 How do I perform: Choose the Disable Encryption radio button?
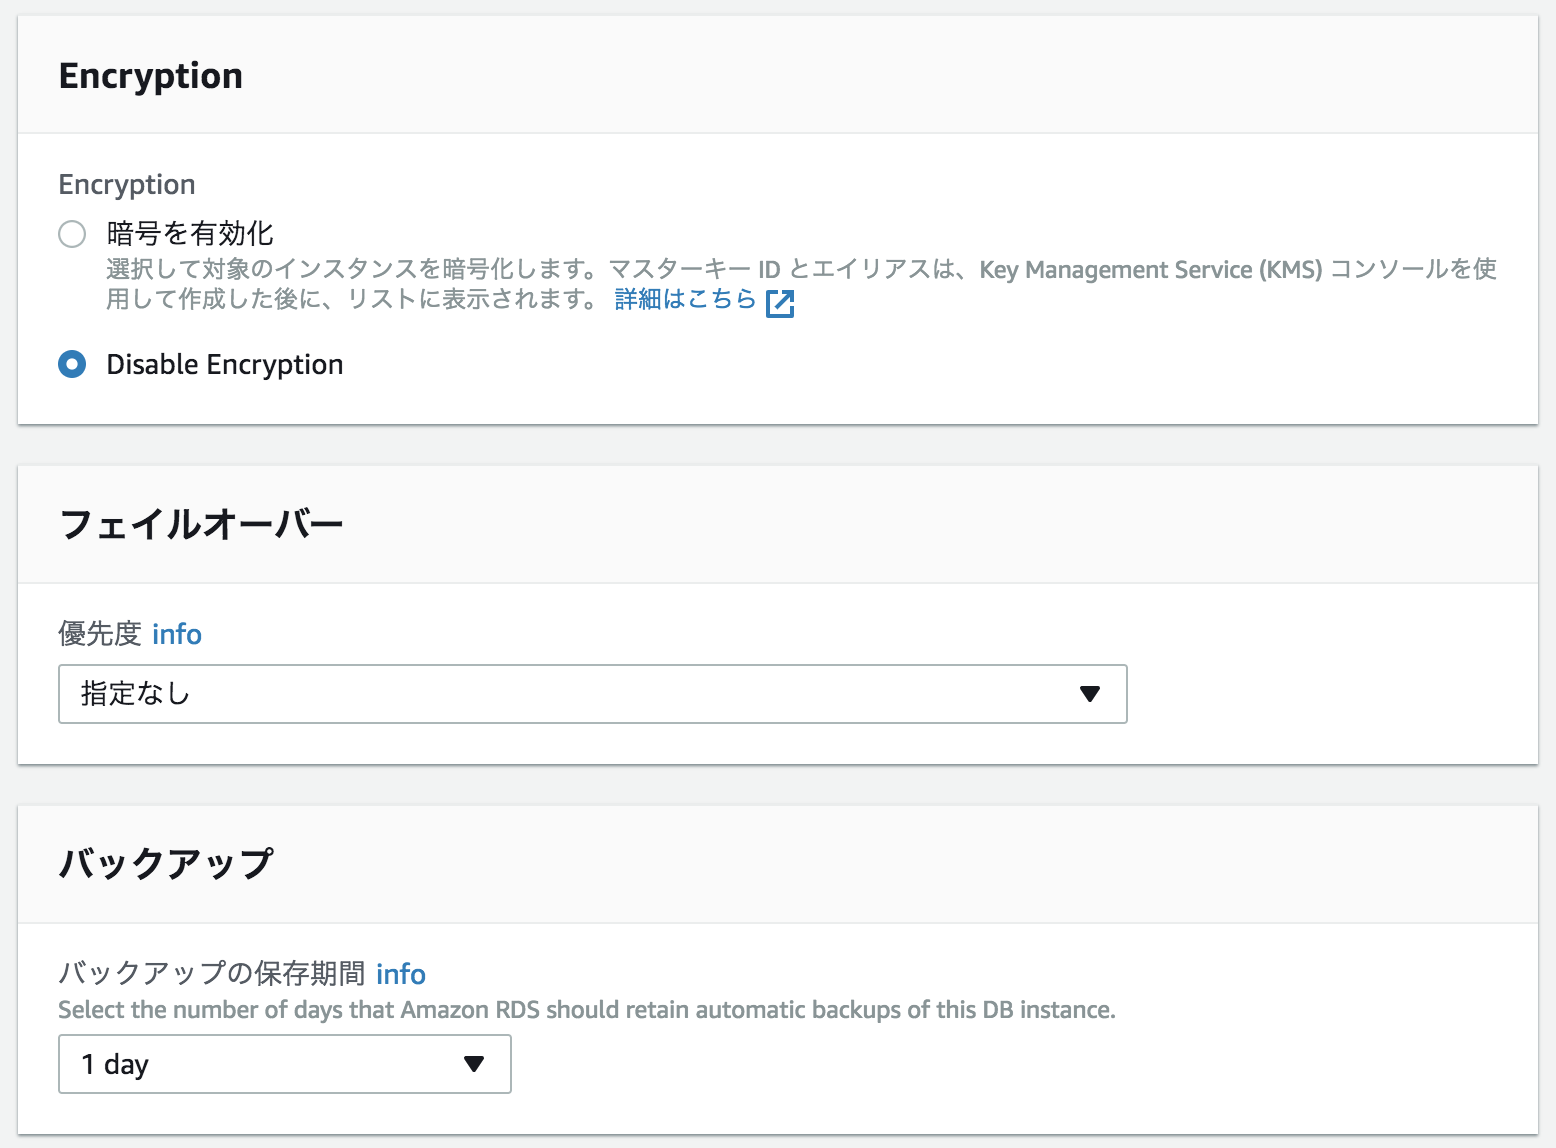[72, 364]
